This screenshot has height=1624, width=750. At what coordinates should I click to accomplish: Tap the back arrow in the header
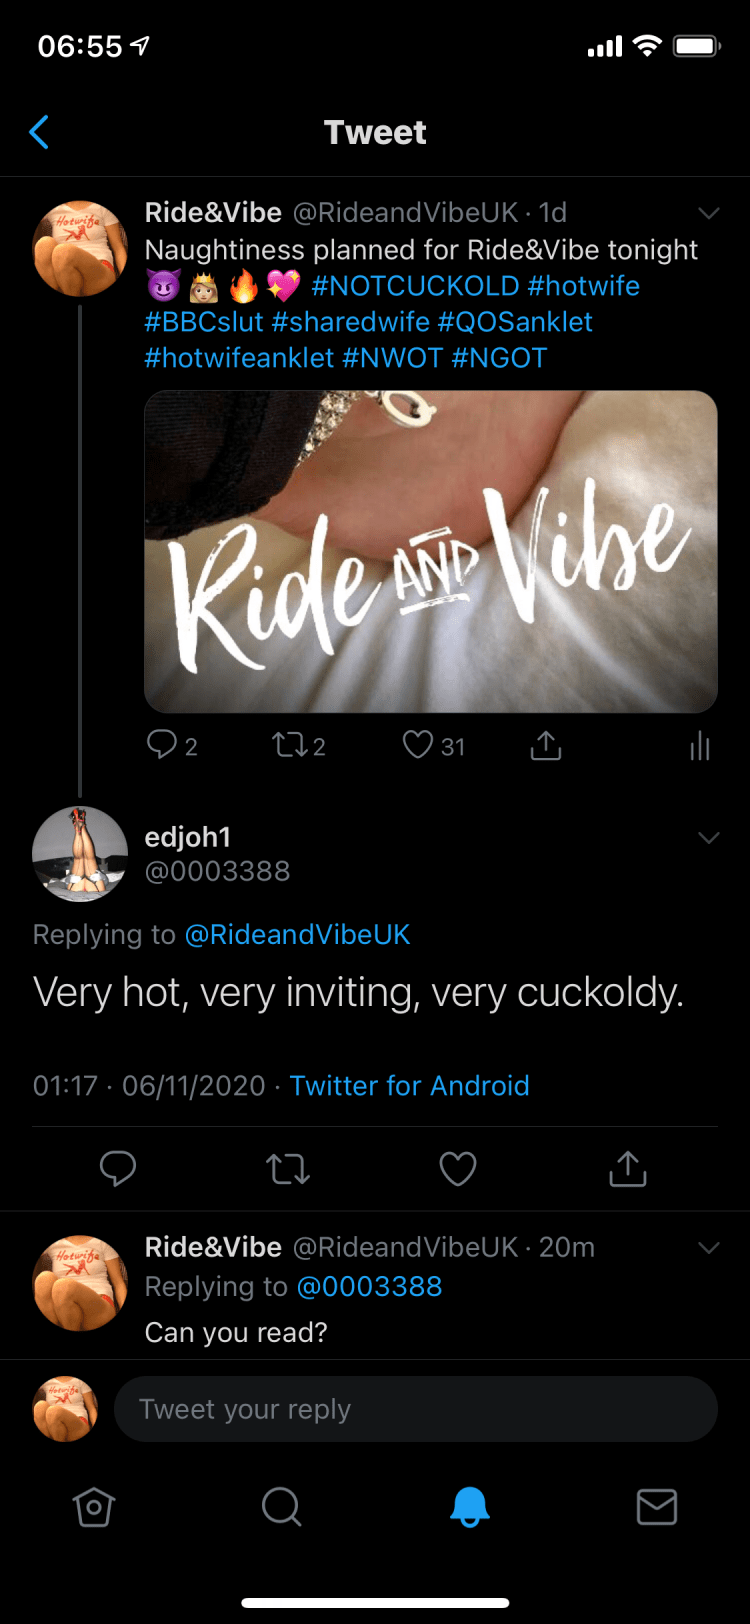[40, 132]
